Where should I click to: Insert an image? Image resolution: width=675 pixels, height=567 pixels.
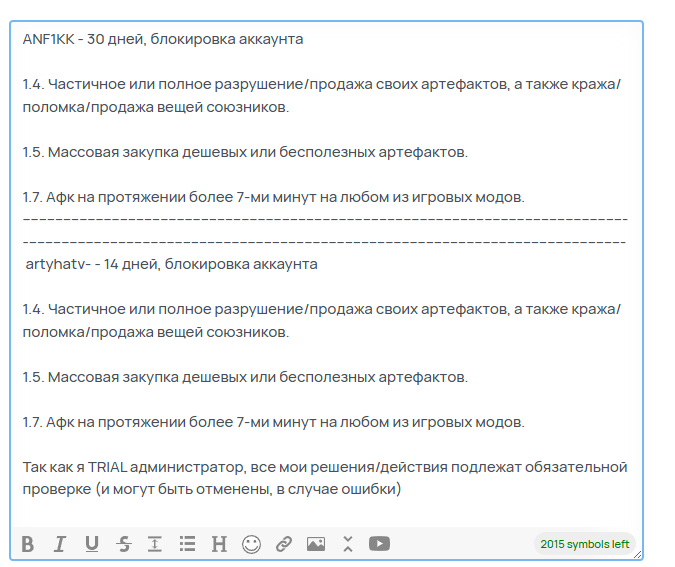tap(316, 544)
